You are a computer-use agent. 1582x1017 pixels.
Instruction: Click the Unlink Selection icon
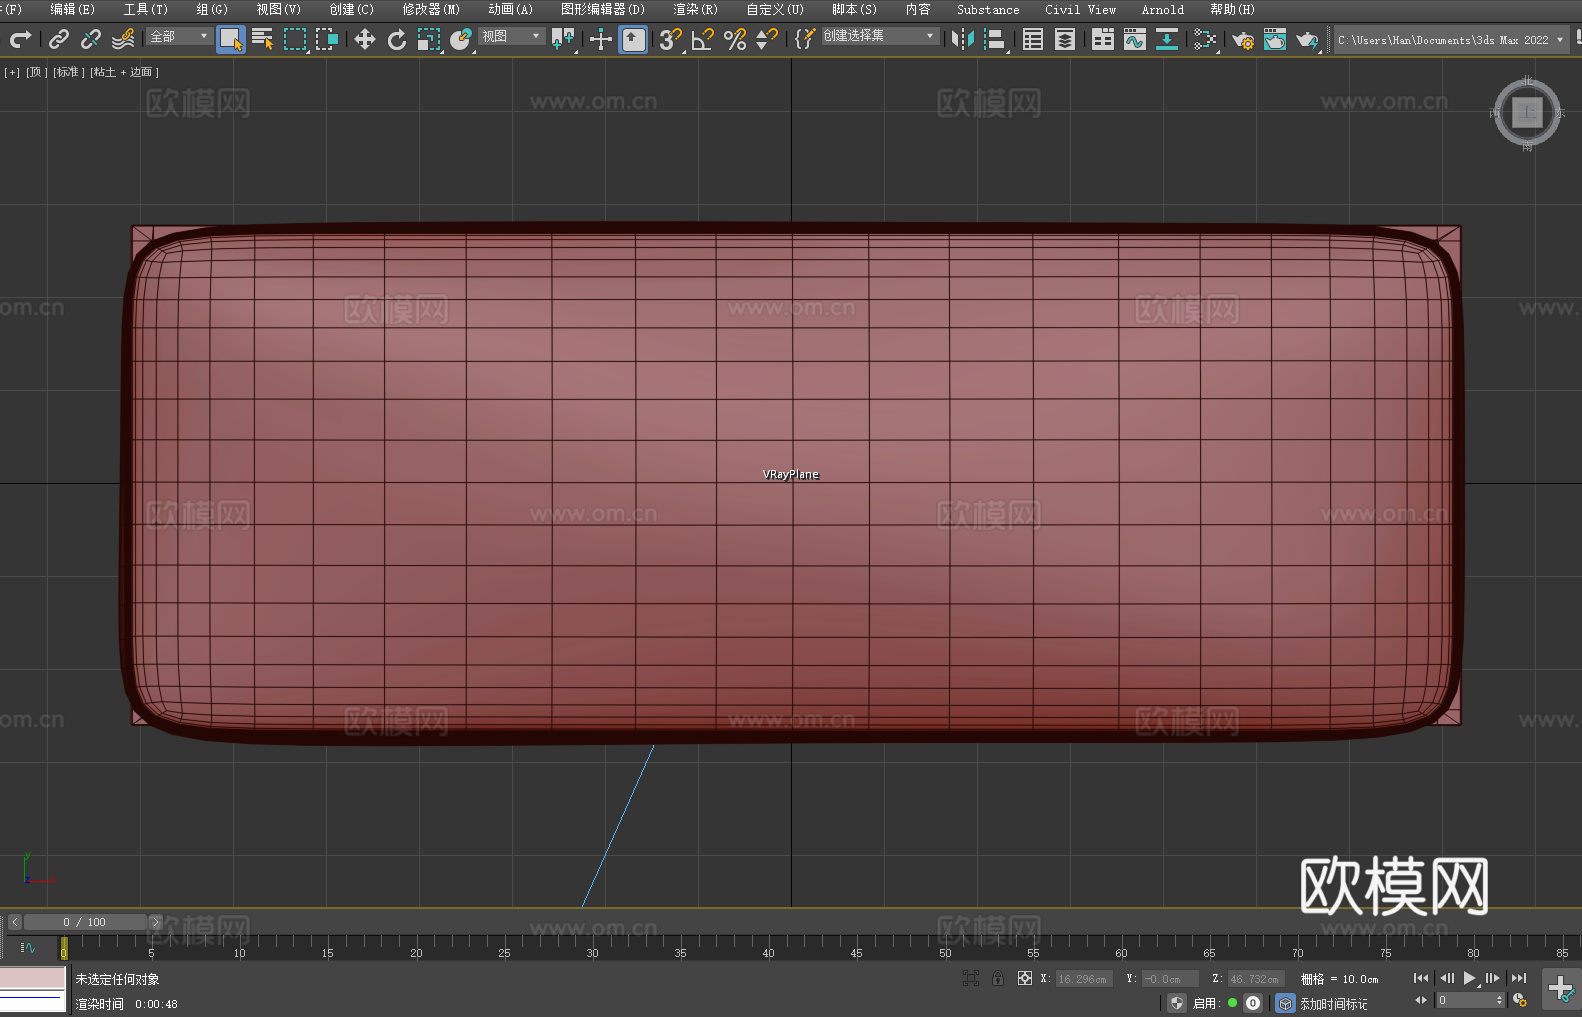pyautogui.click(x=91, y=39)
